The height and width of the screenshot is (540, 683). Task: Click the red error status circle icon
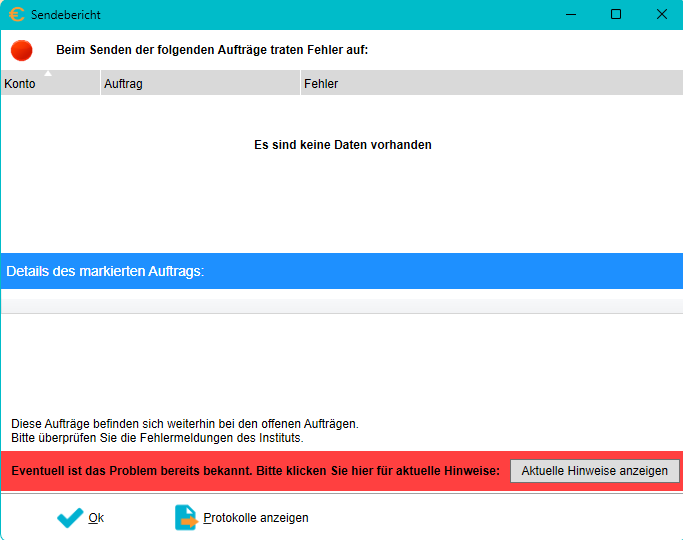(22, 50)
